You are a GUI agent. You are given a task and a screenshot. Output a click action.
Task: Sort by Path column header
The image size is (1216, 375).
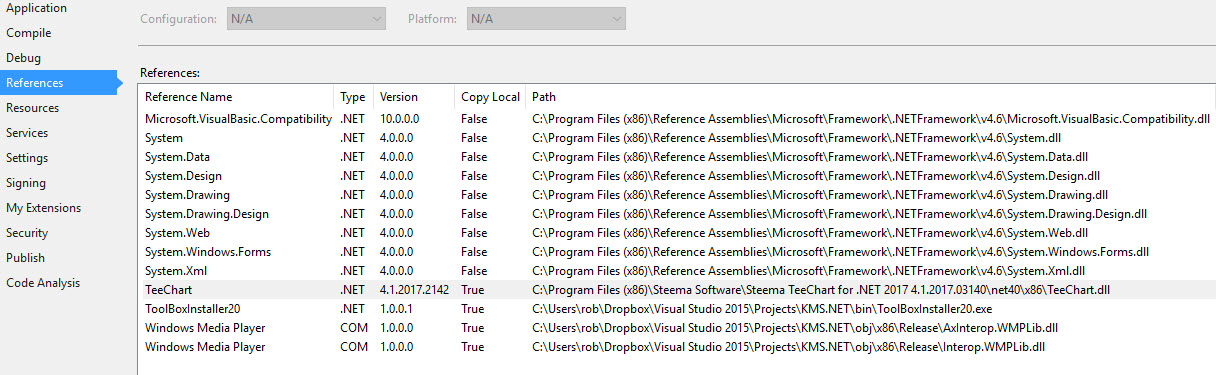(x=870, y=97)
